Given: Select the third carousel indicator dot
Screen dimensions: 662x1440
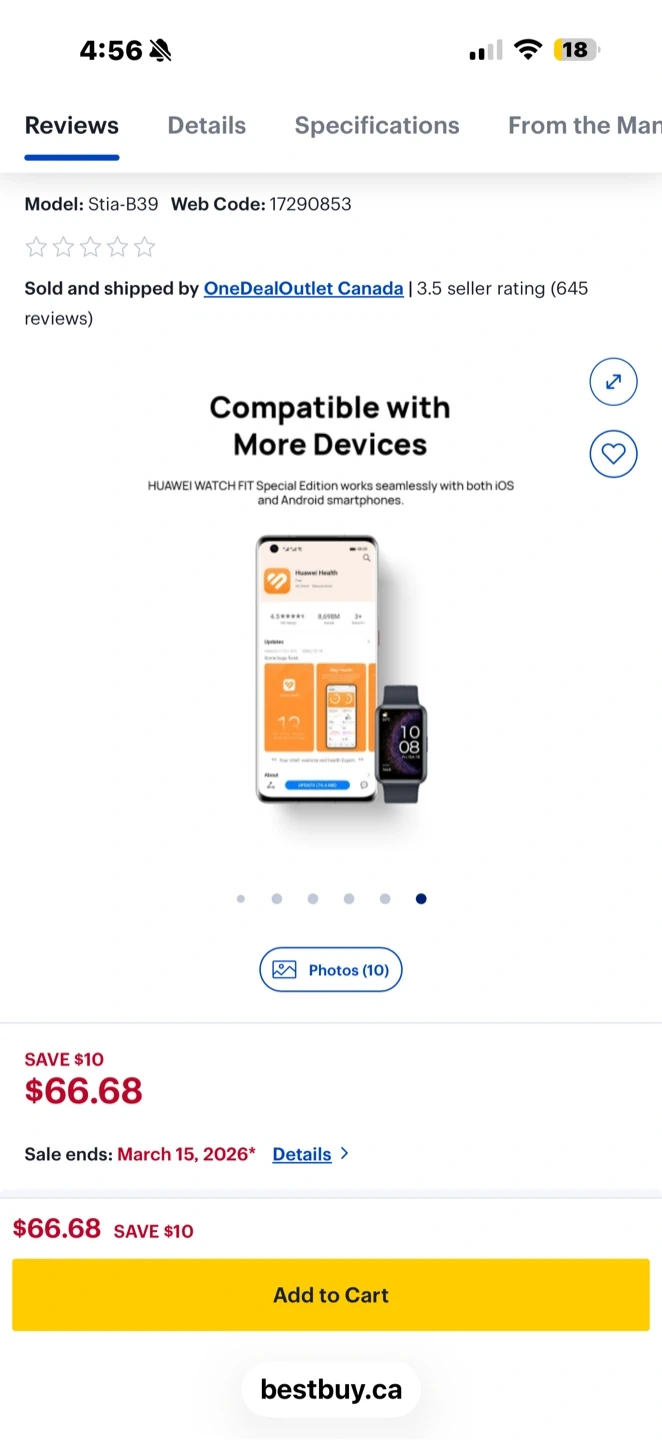Looking at the screenshot, I should 313,899.
